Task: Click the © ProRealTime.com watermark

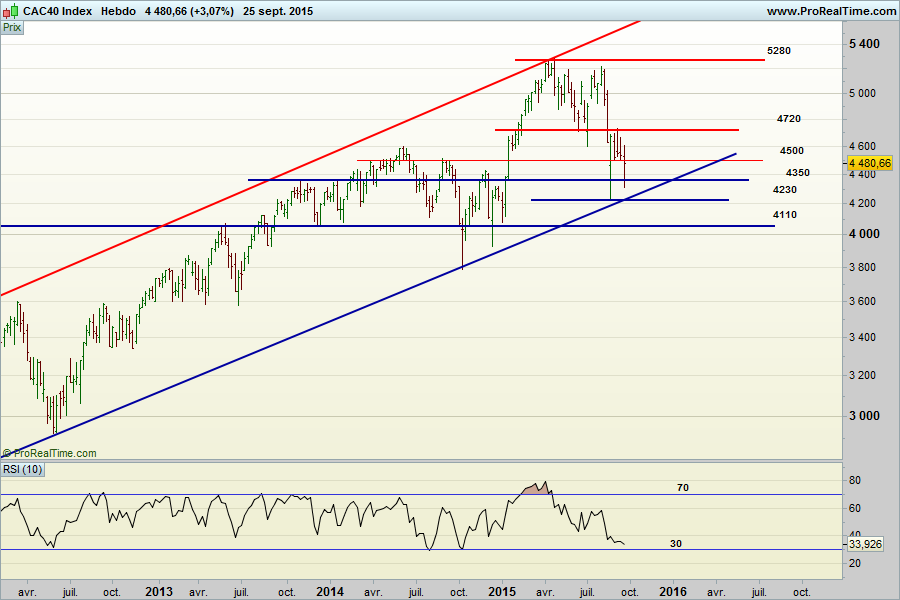Action: click(x=50, y=453)
